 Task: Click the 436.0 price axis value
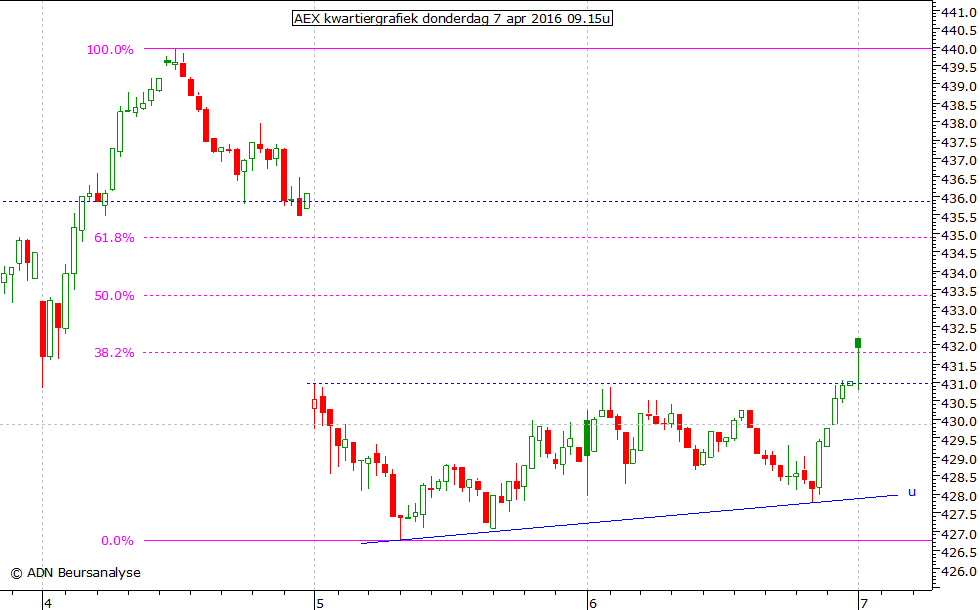pos(959,198)
